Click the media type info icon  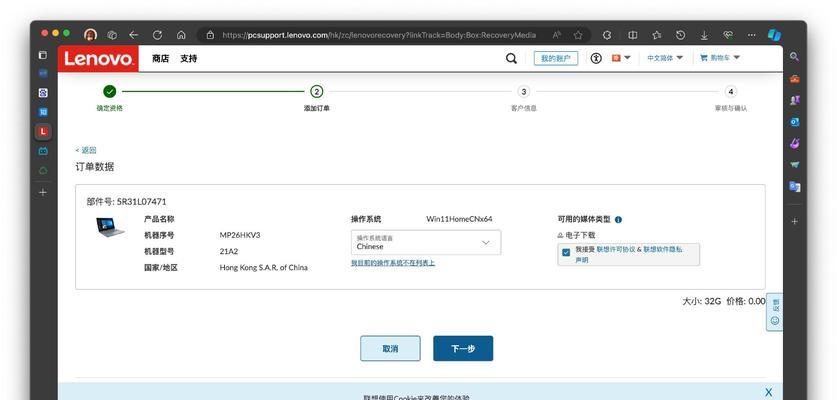(618, 219)
